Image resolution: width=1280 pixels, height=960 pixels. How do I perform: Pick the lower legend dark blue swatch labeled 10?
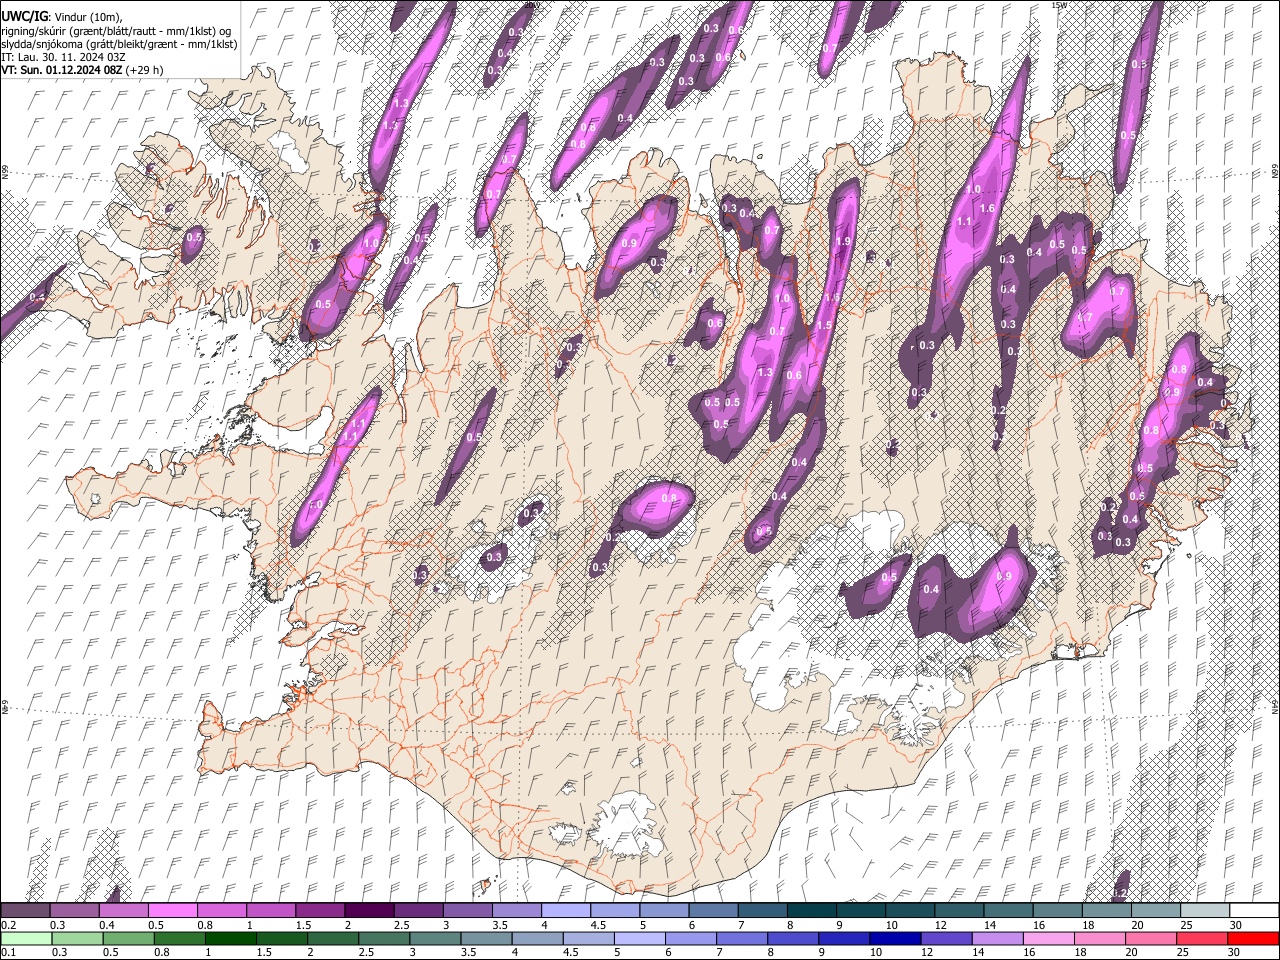[x=896, y=938]
